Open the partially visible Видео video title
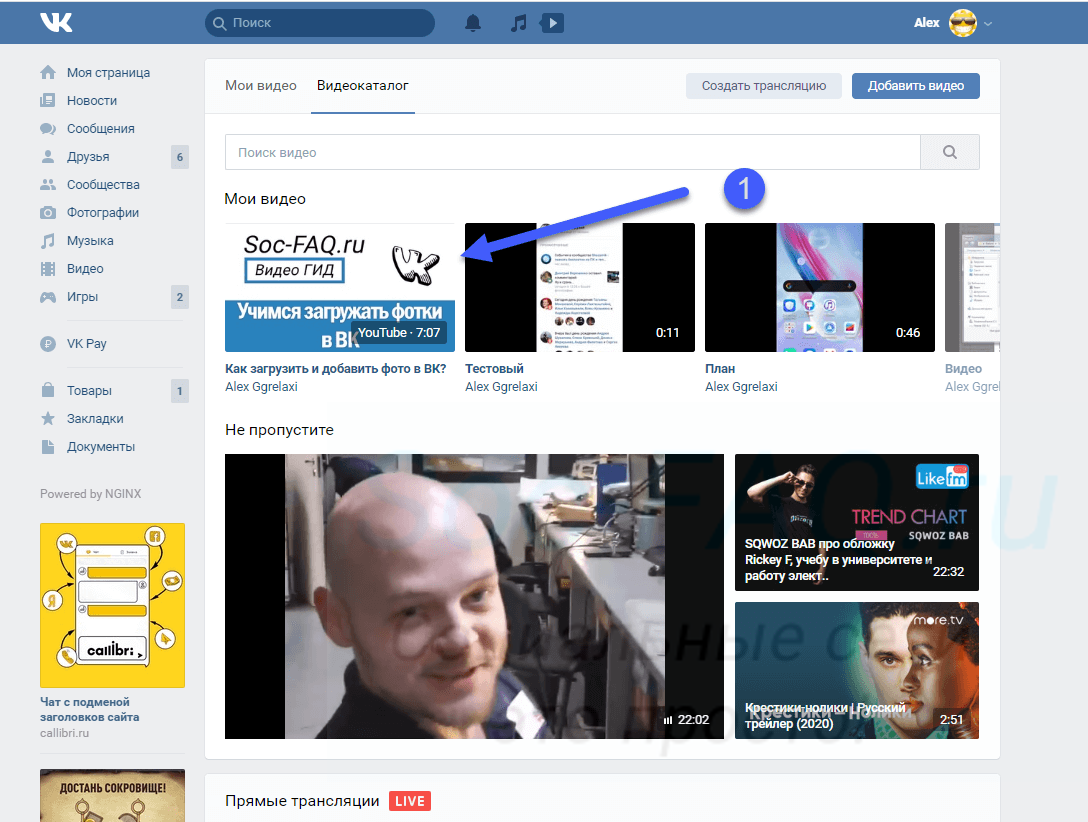The height and width of the screenshot is (822, 1088). pyautogui.click(x=963, y=368)
